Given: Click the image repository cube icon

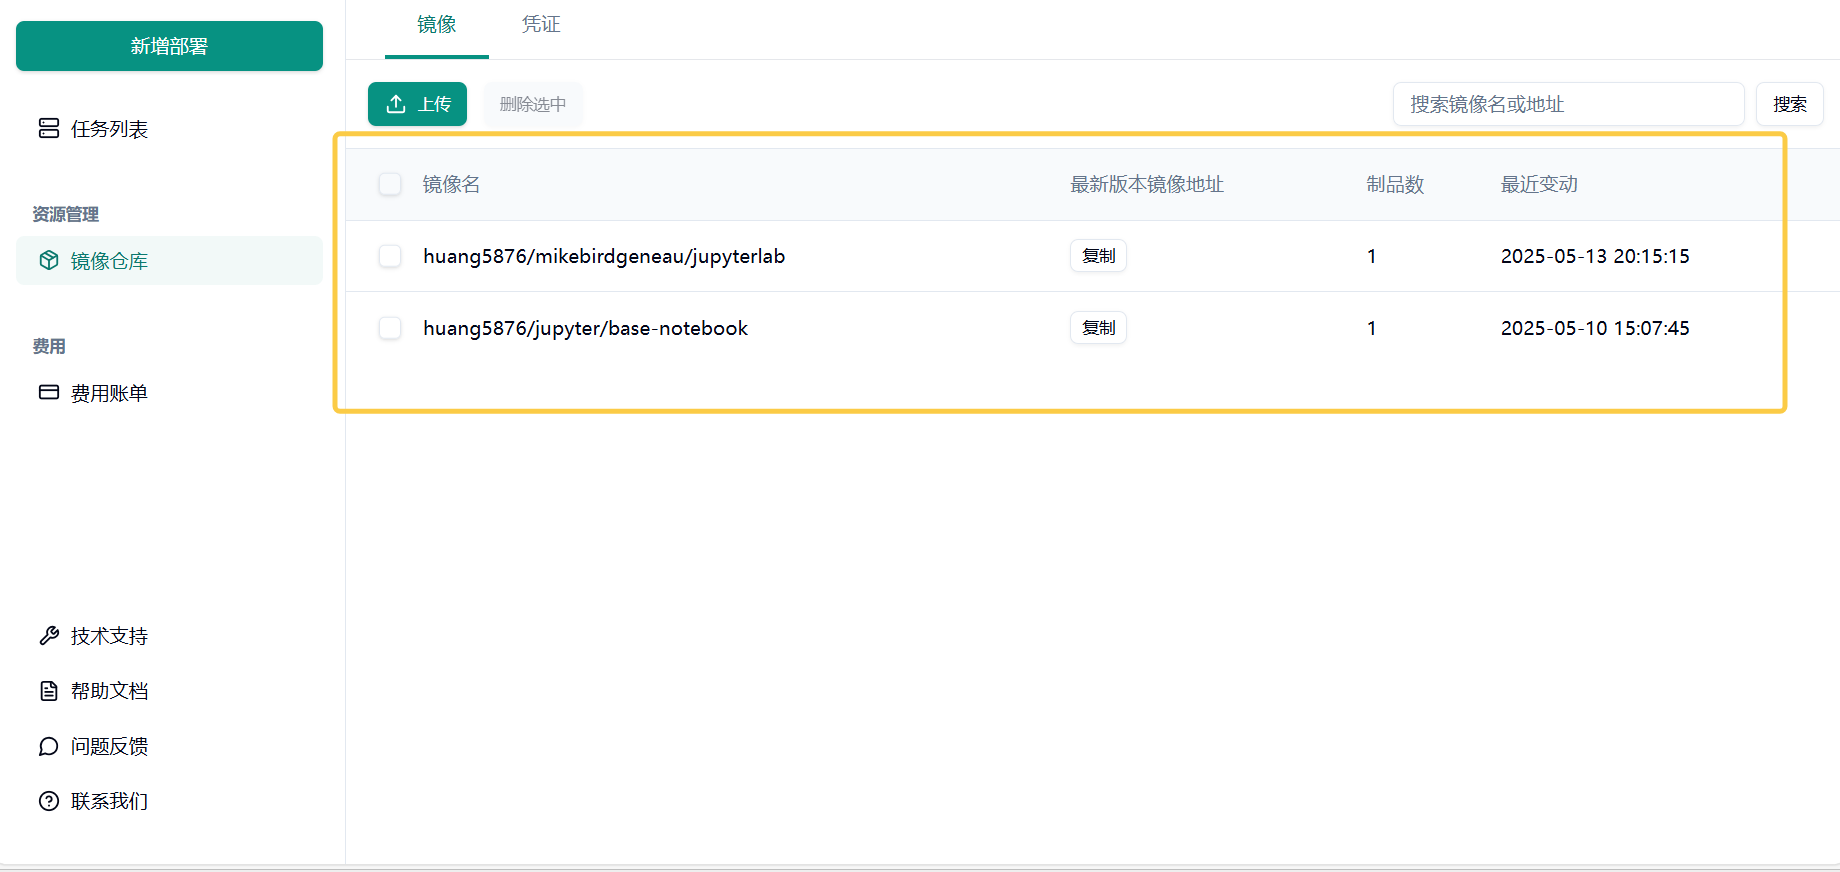Looking at the screenshot, I should [48, 261].
